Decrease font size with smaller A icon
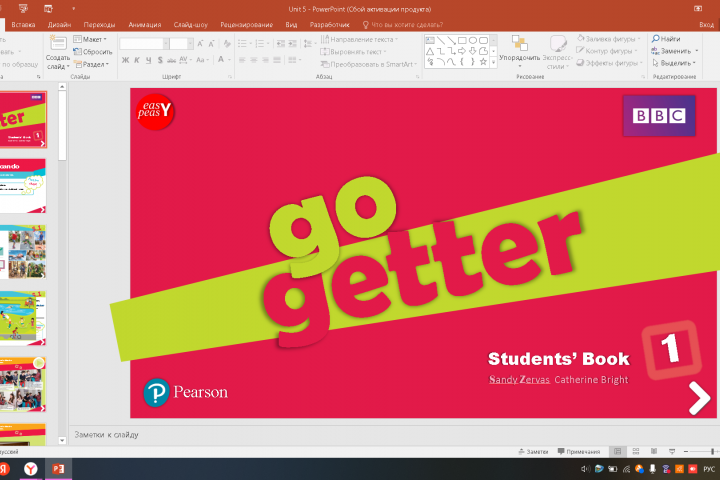The height and width of the screenshot is (480, 720). click(x=211, y=44)
